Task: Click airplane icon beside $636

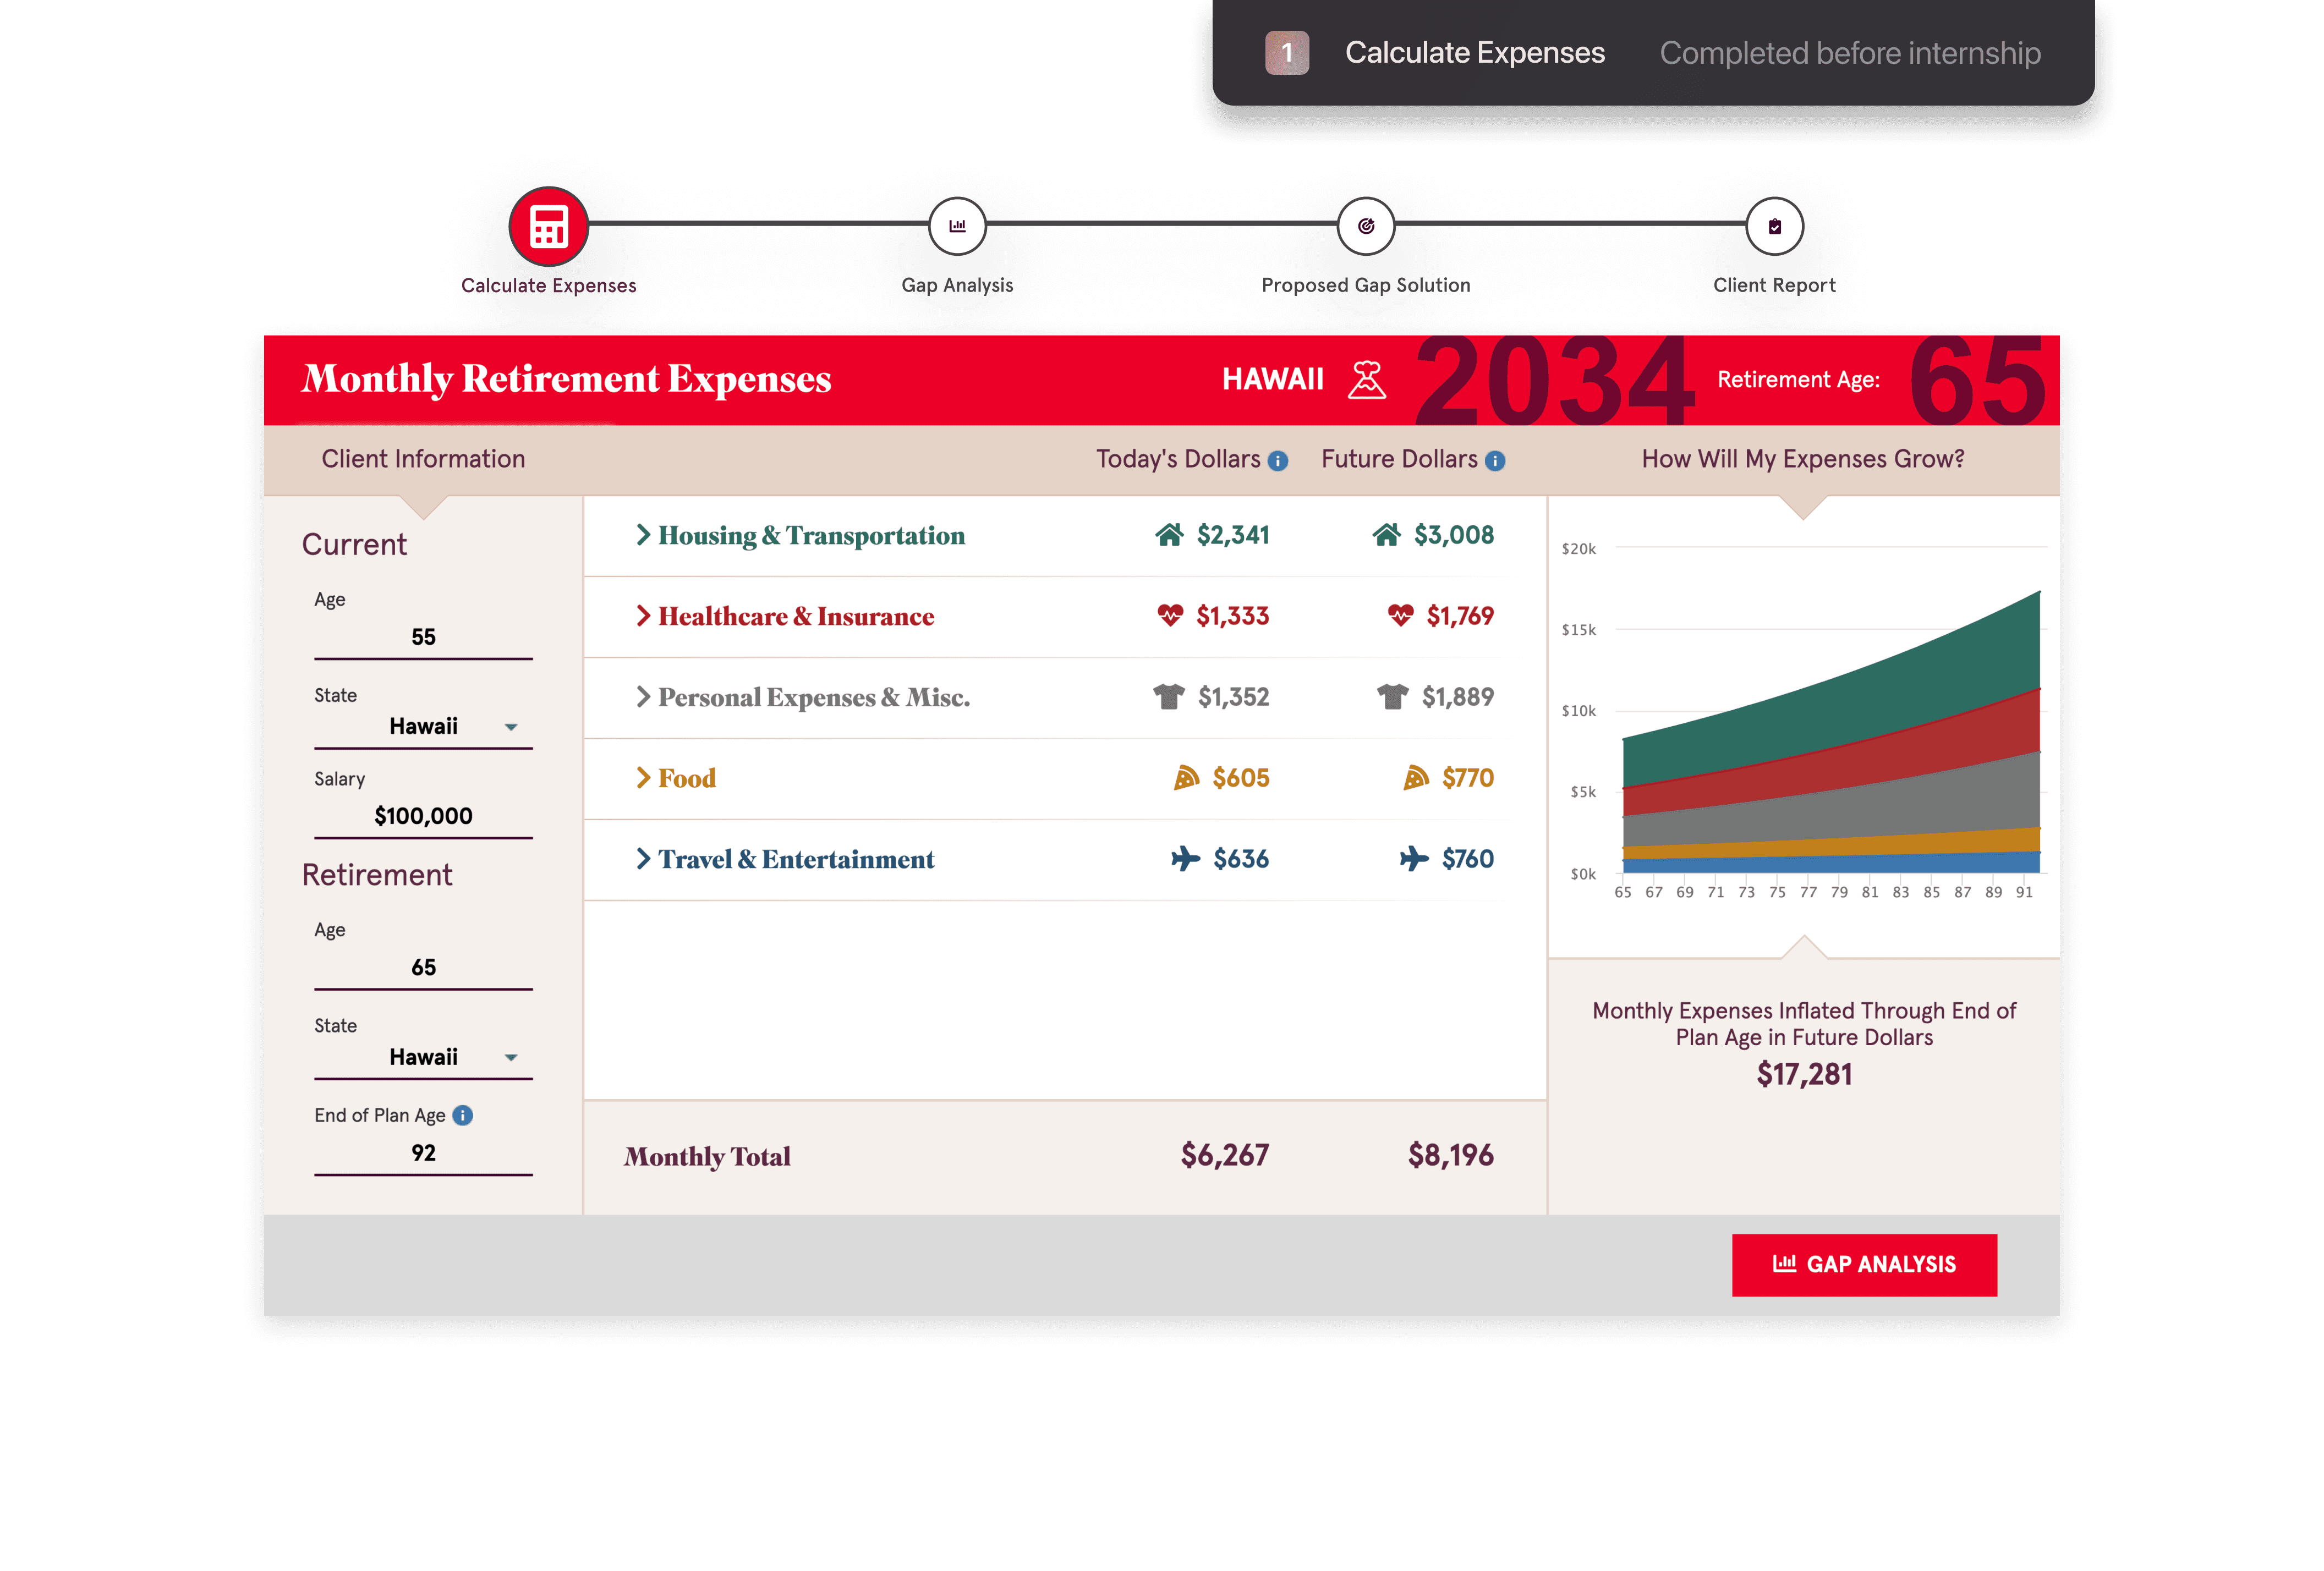Action: tap(1185, 858)
